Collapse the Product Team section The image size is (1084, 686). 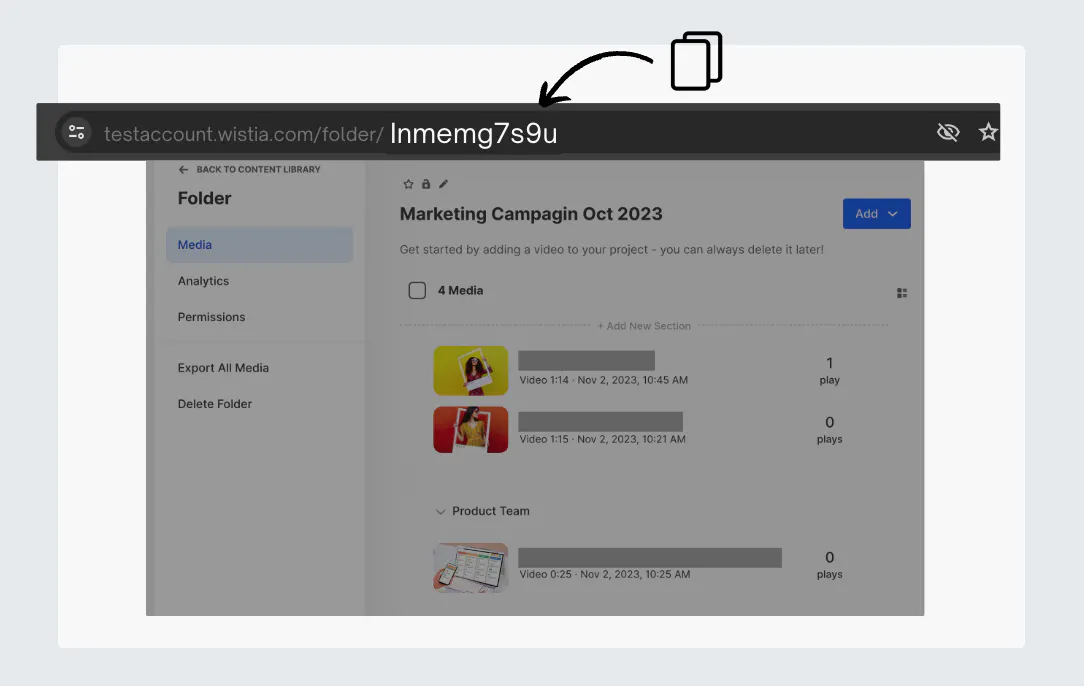click(440, 512)
